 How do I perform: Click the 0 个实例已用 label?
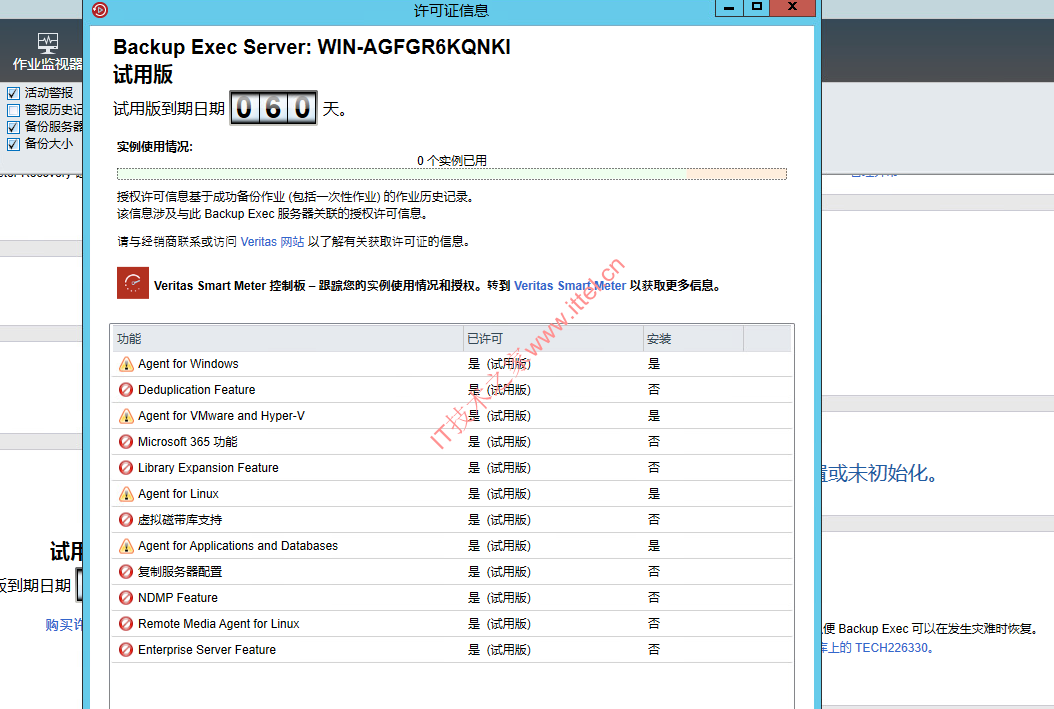452,161
